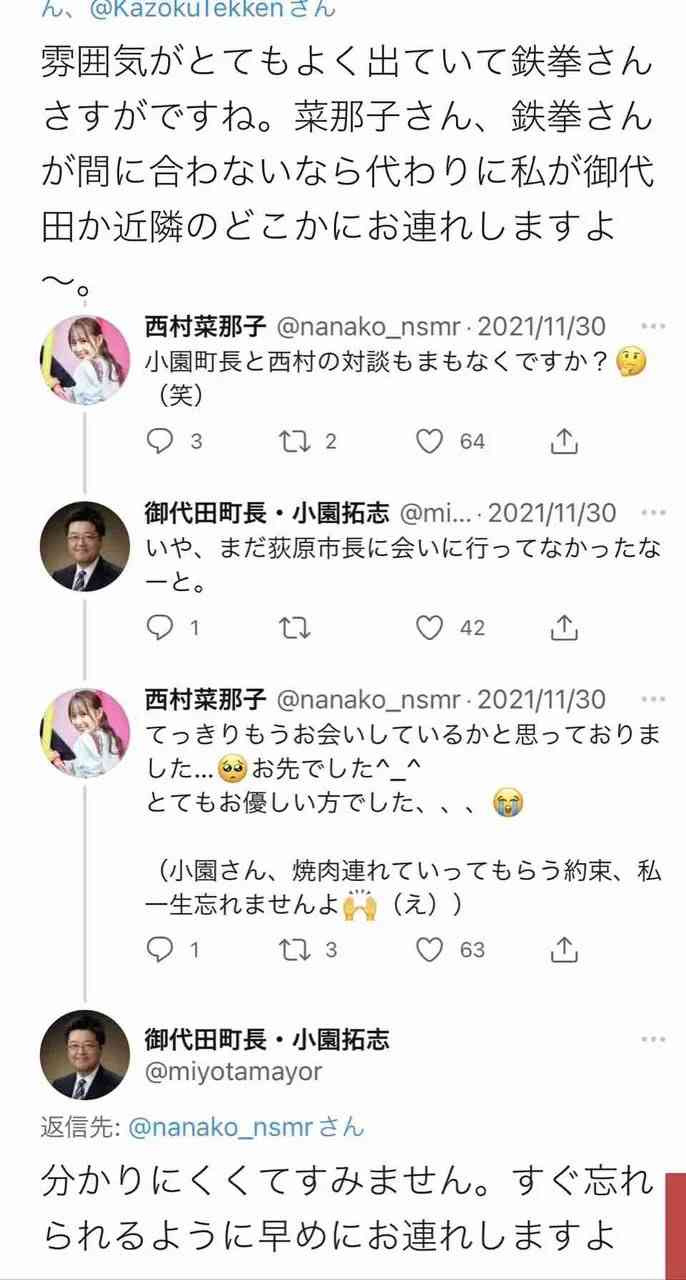686x1280 pixels.
Task: View 小園拓志's avatar on the bottom tweet
Action: click(85, 1055)
